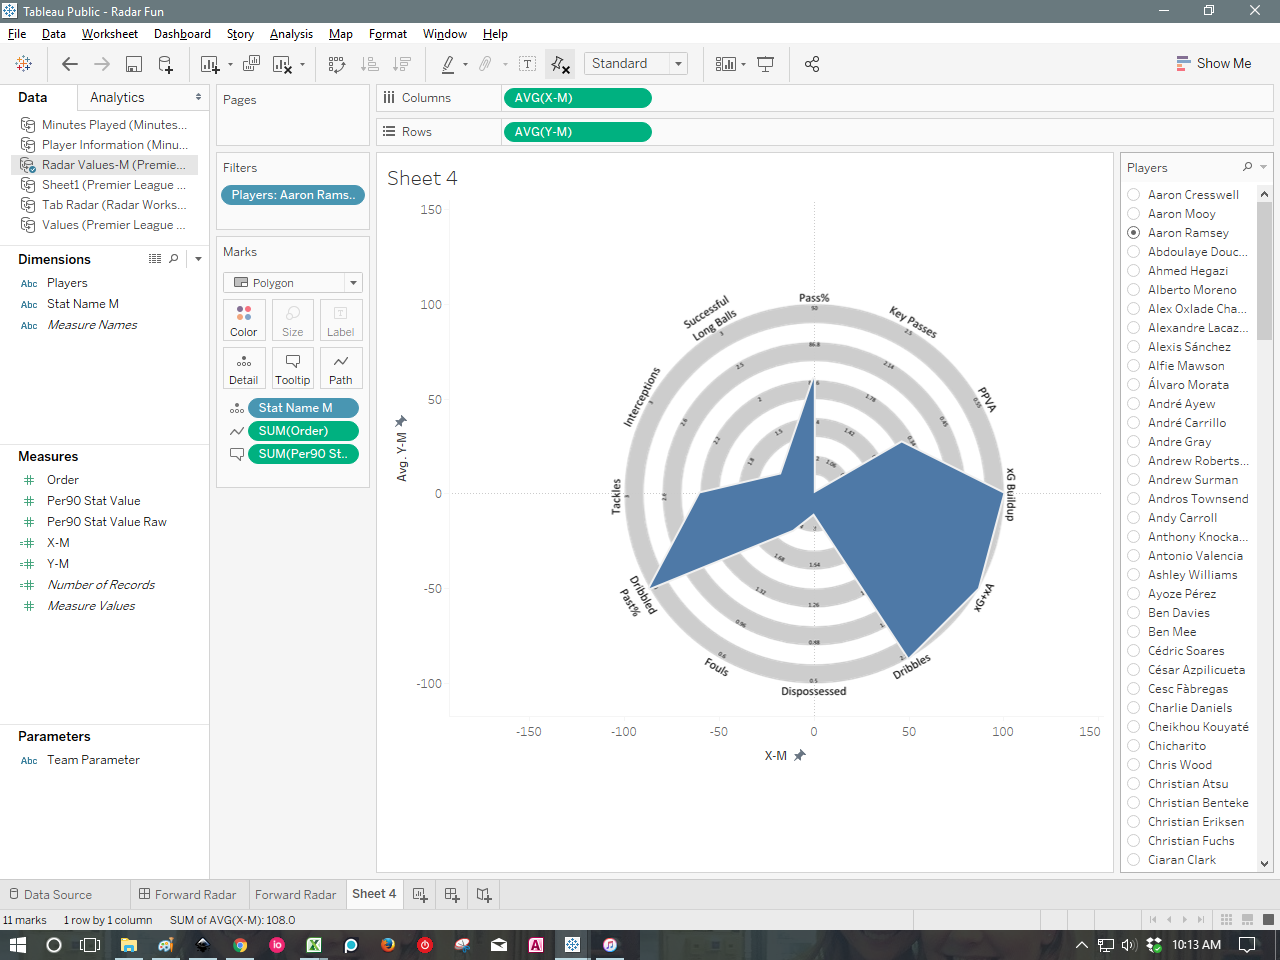This screenshot has height=960, width=1280.
Task: Click the Tooltip button on Marks card
Action: (x=292, y=368)
